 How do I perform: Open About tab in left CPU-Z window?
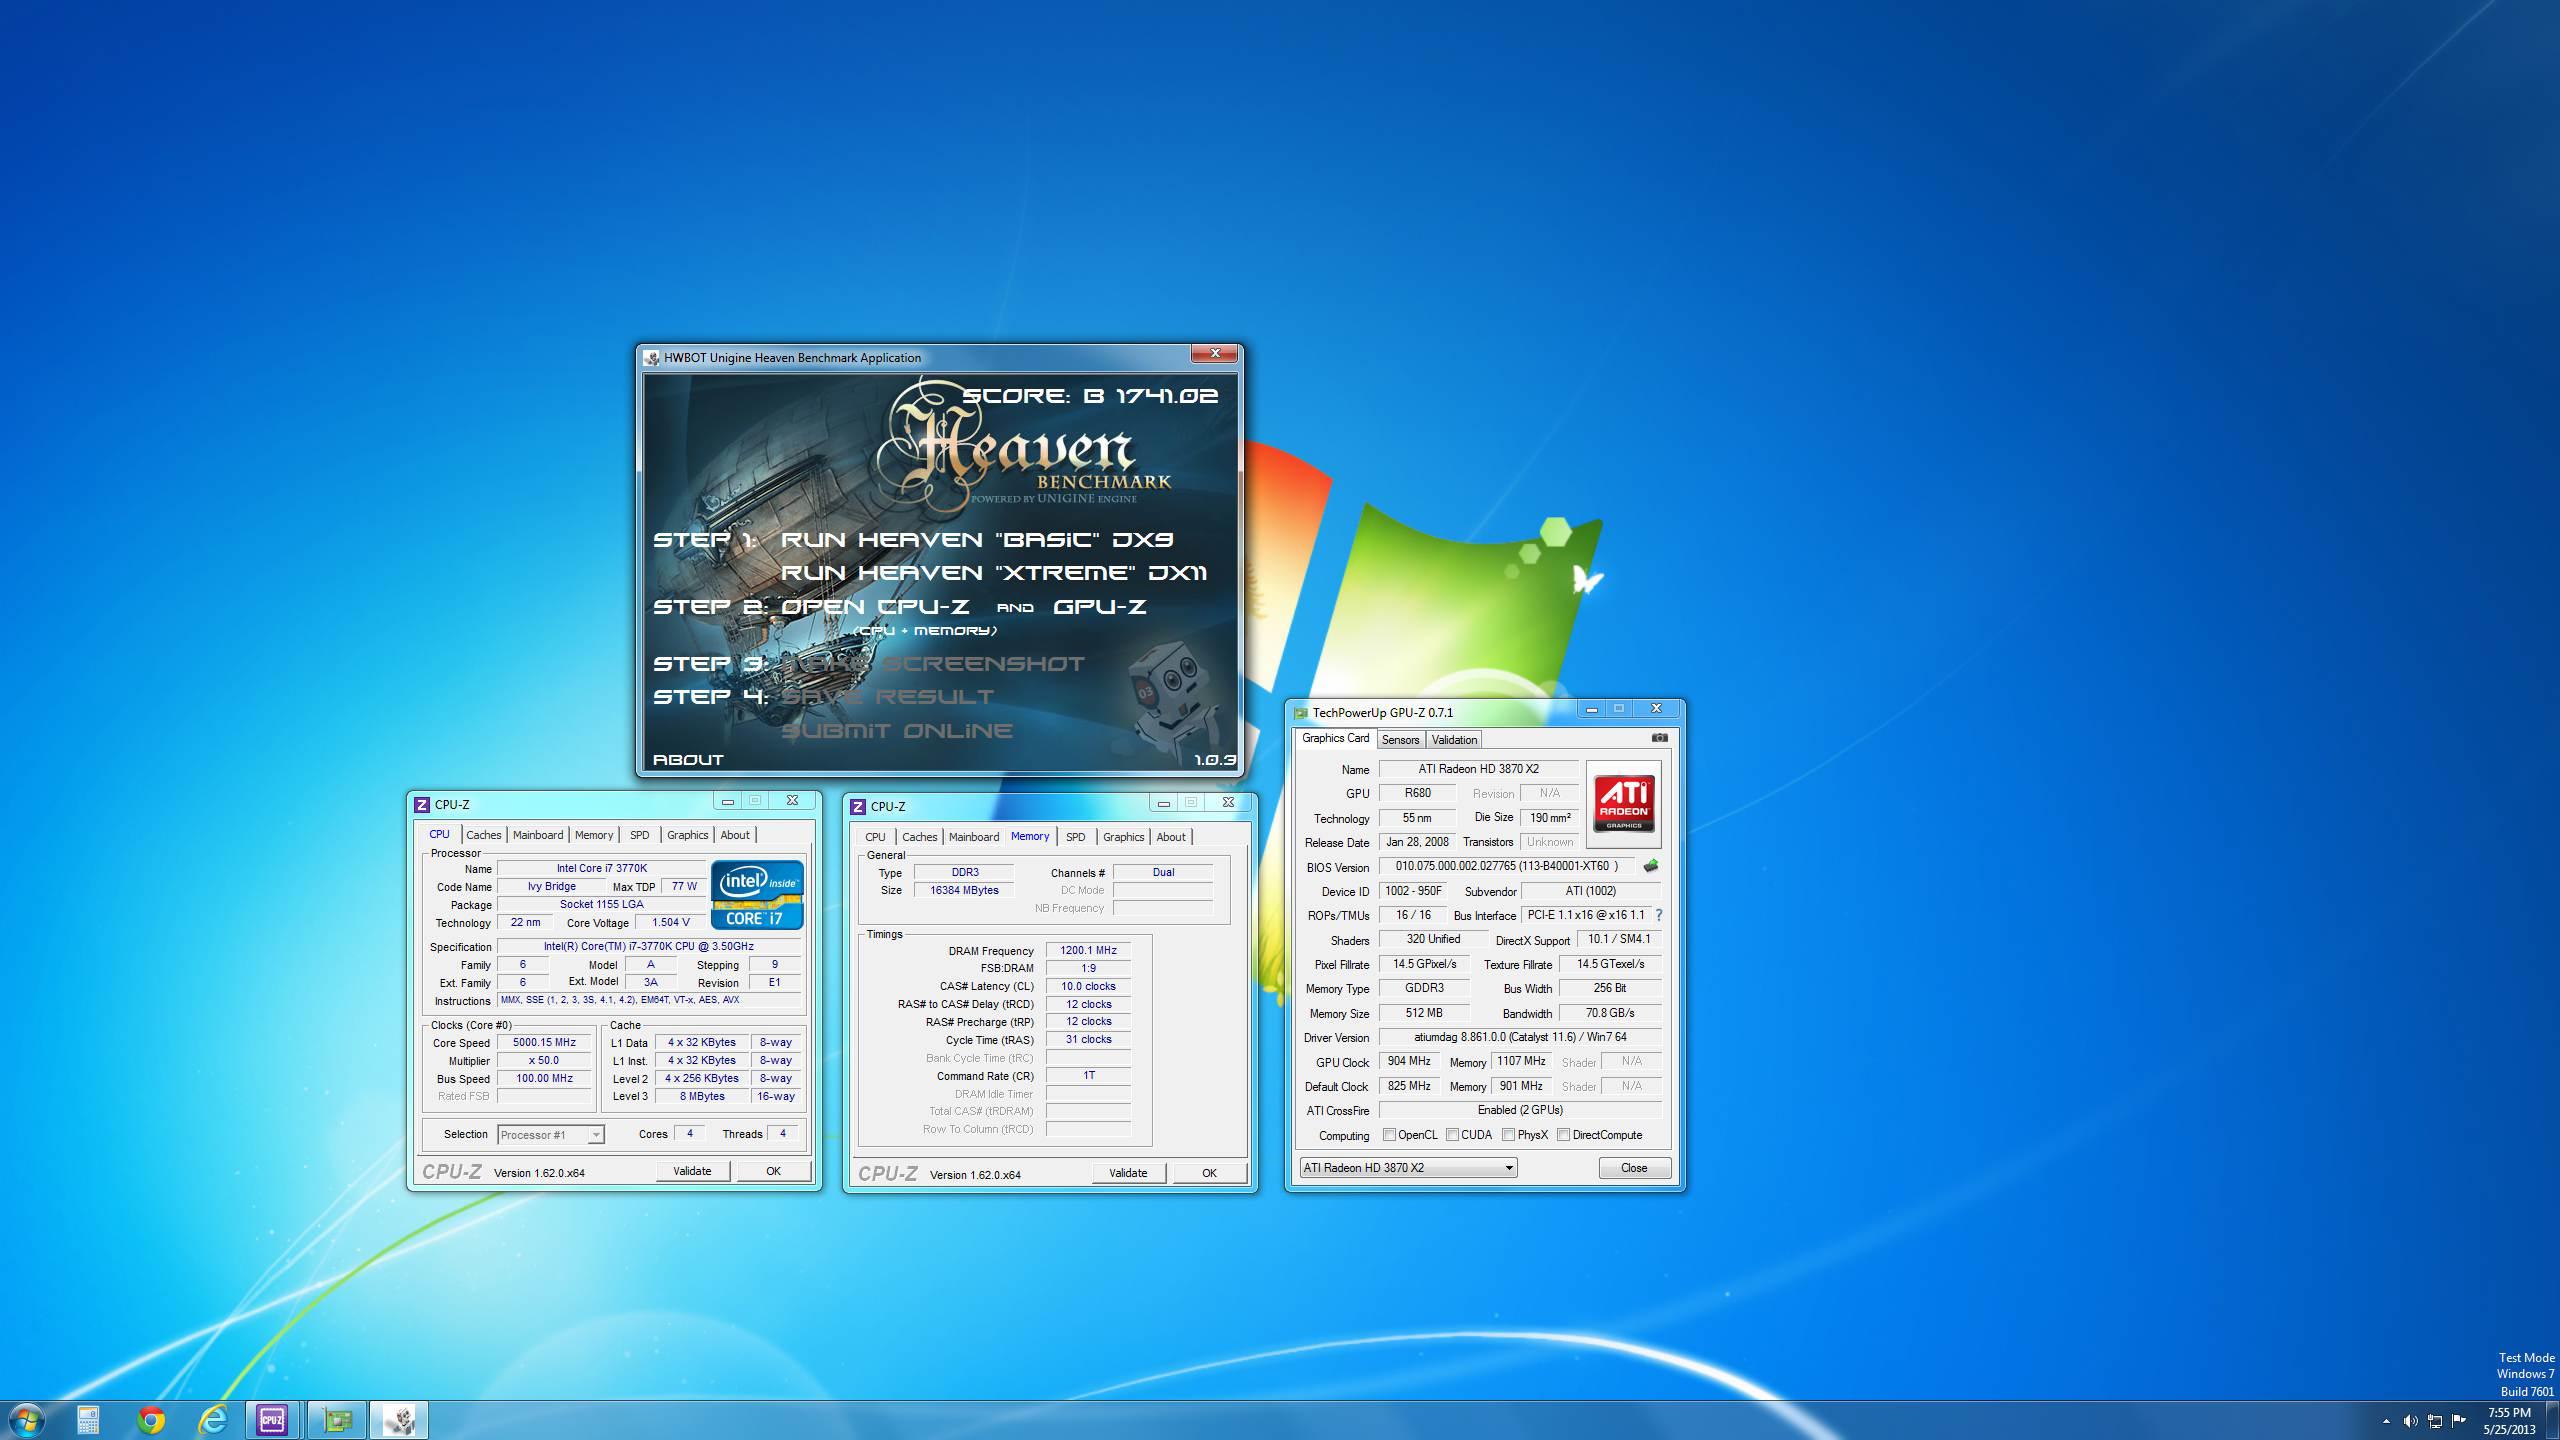735,835
